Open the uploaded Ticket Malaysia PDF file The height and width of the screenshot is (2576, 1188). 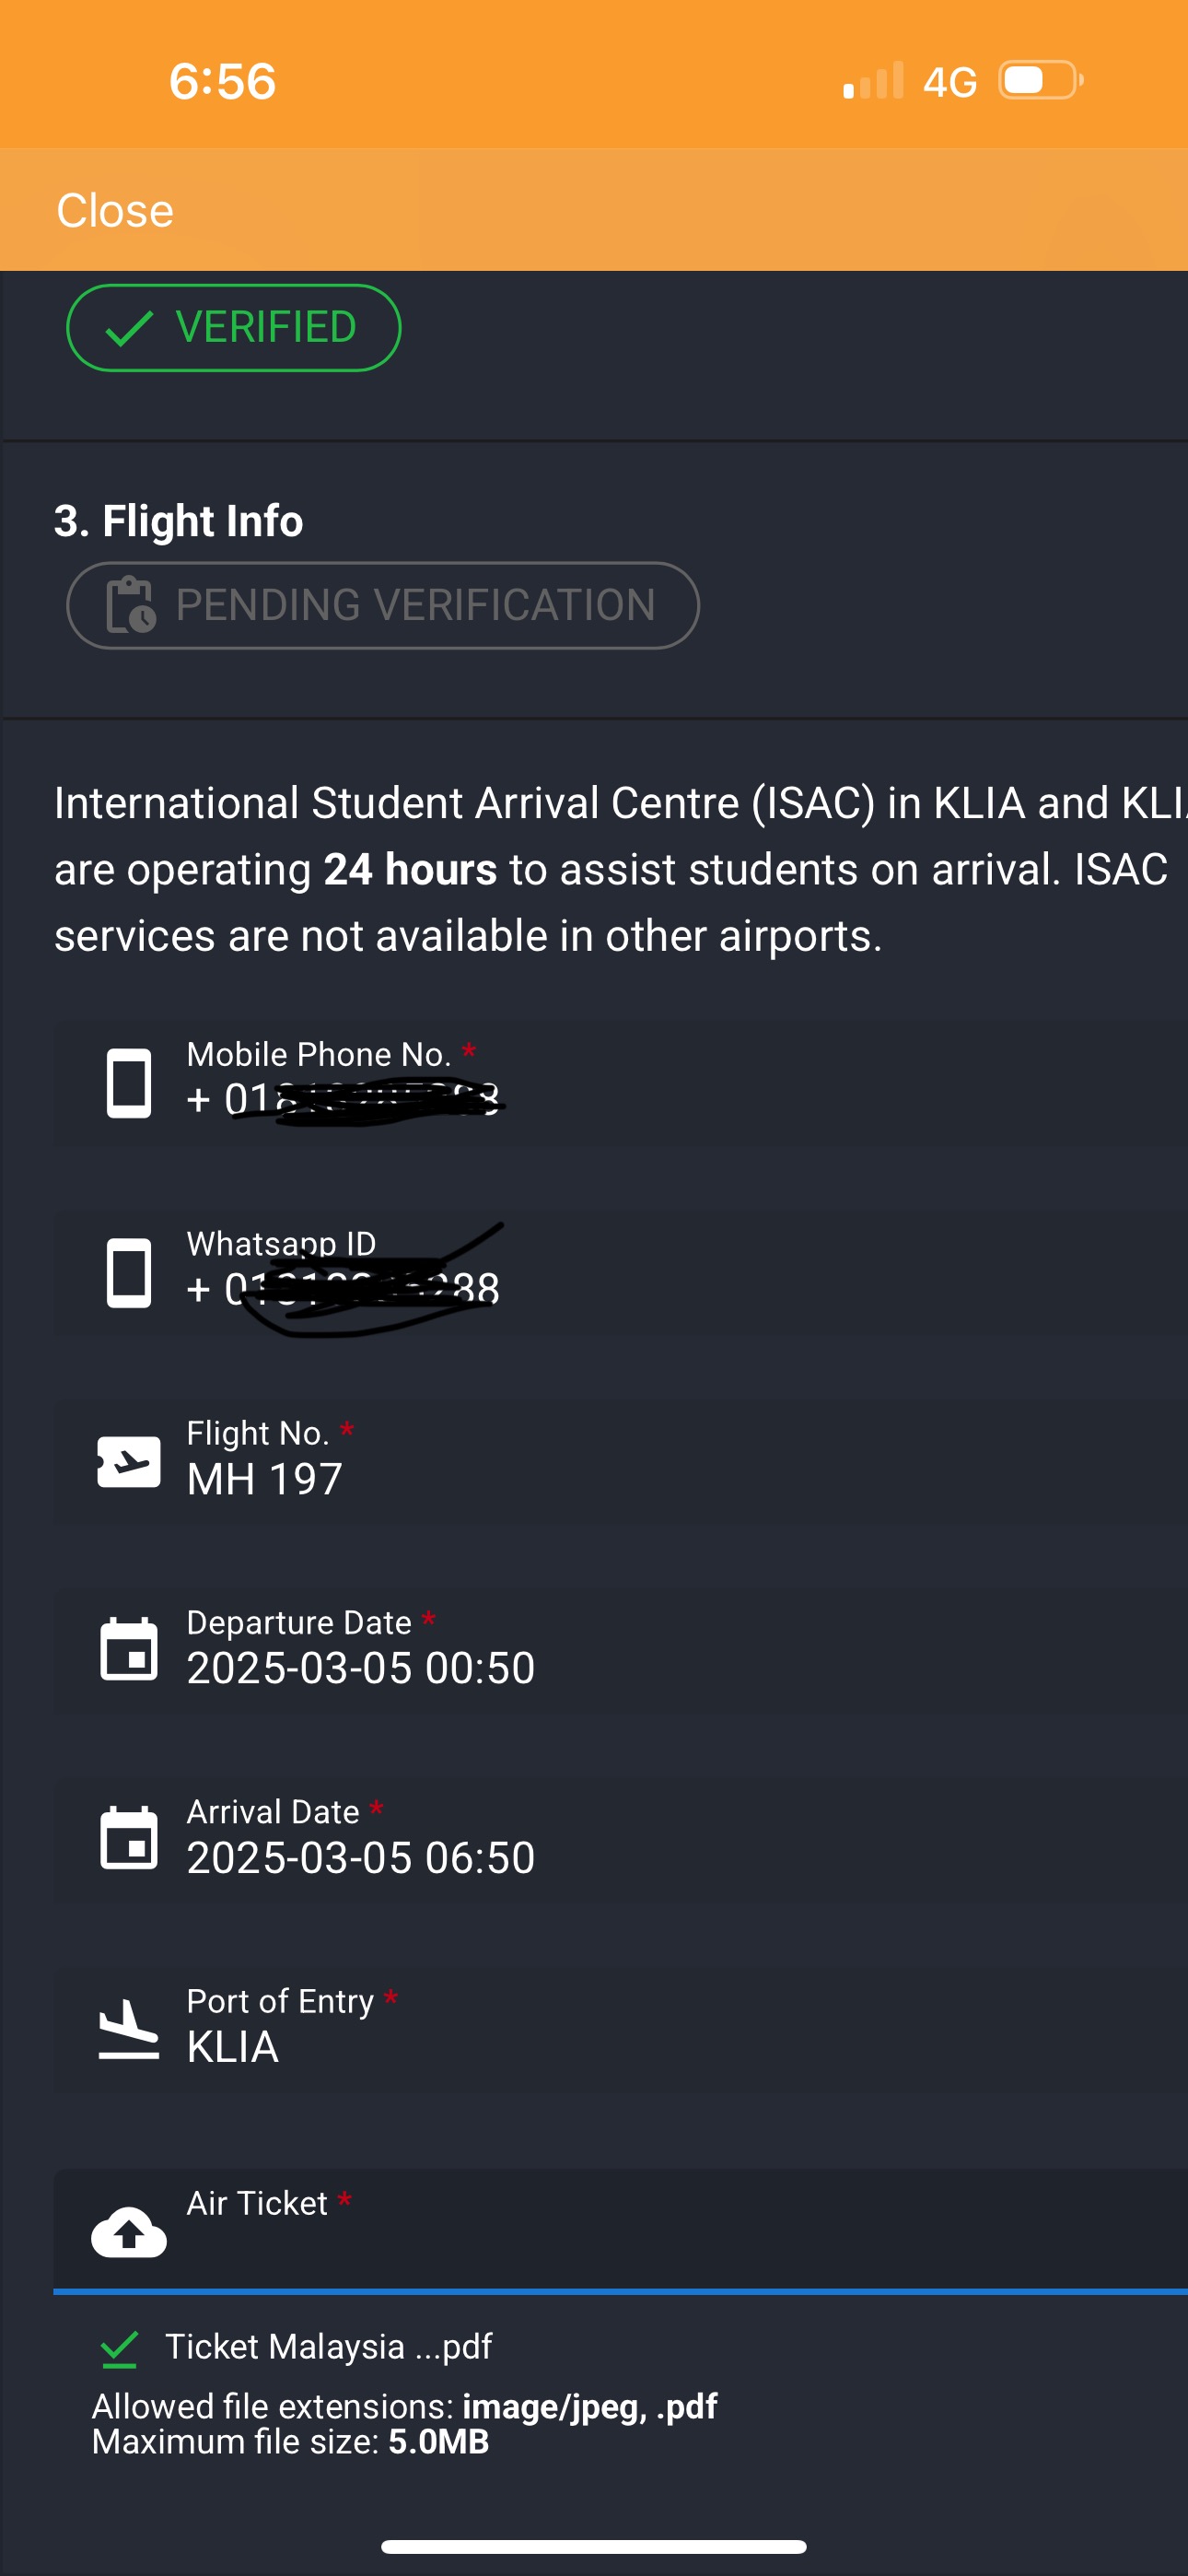pyautogui.click(x=328, y=2347)
